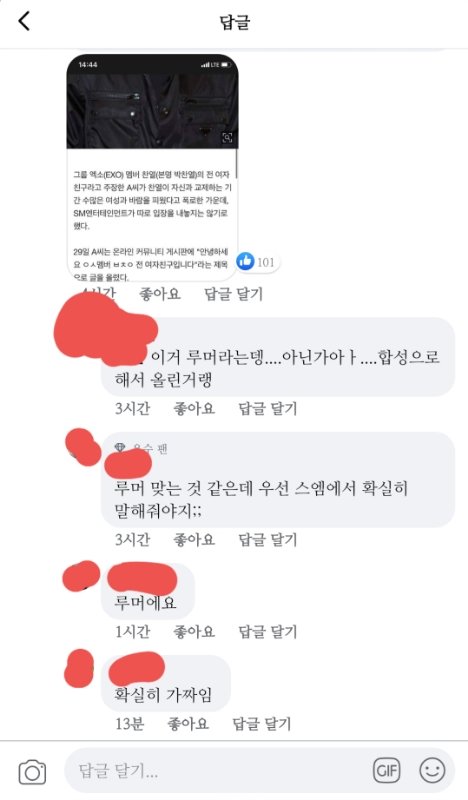Reply to the comment mentioning '스엠에서 확실히'
Image resolution: width=468 pixels, height=800 pixels.
click(x=267, y=540)
